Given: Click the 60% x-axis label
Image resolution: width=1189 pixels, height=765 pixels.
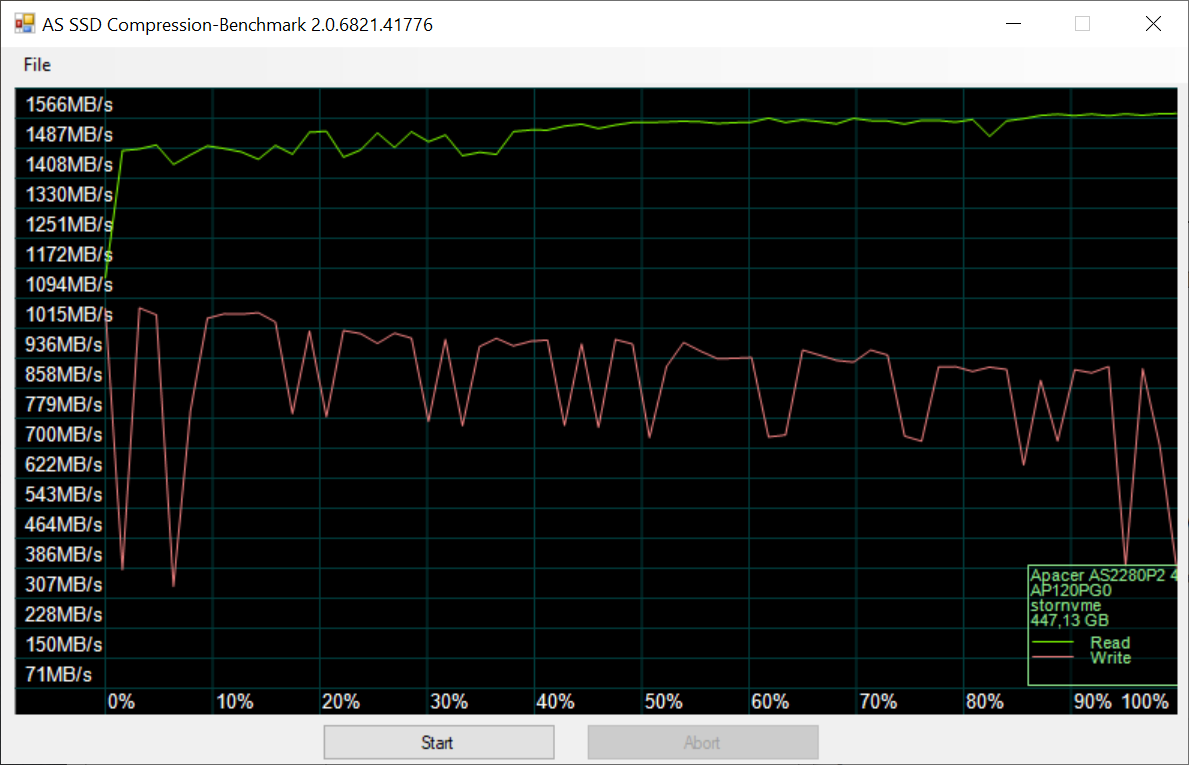Looking at the screenshot, I should [x=770, y=701].
